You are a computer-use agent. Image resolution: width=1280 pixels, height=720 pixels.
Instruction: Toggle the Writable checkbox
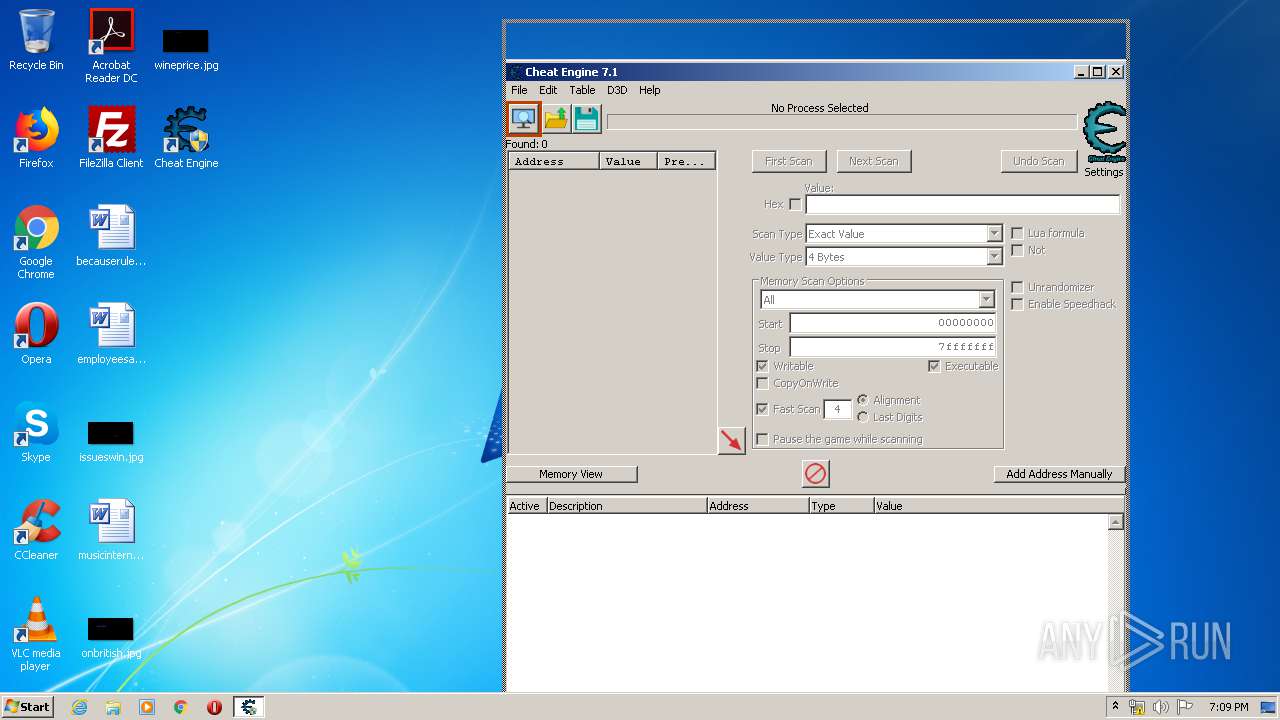click(762, 366)
